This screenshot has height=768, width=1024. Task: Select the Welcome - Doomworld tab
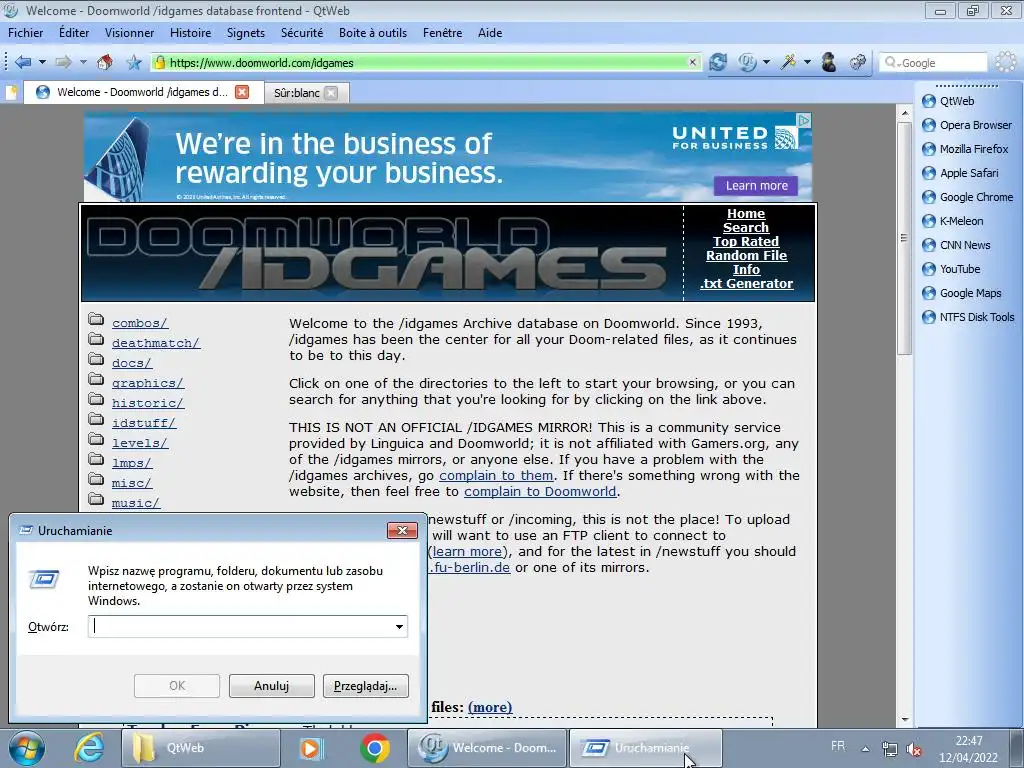(x=143, y=92)
